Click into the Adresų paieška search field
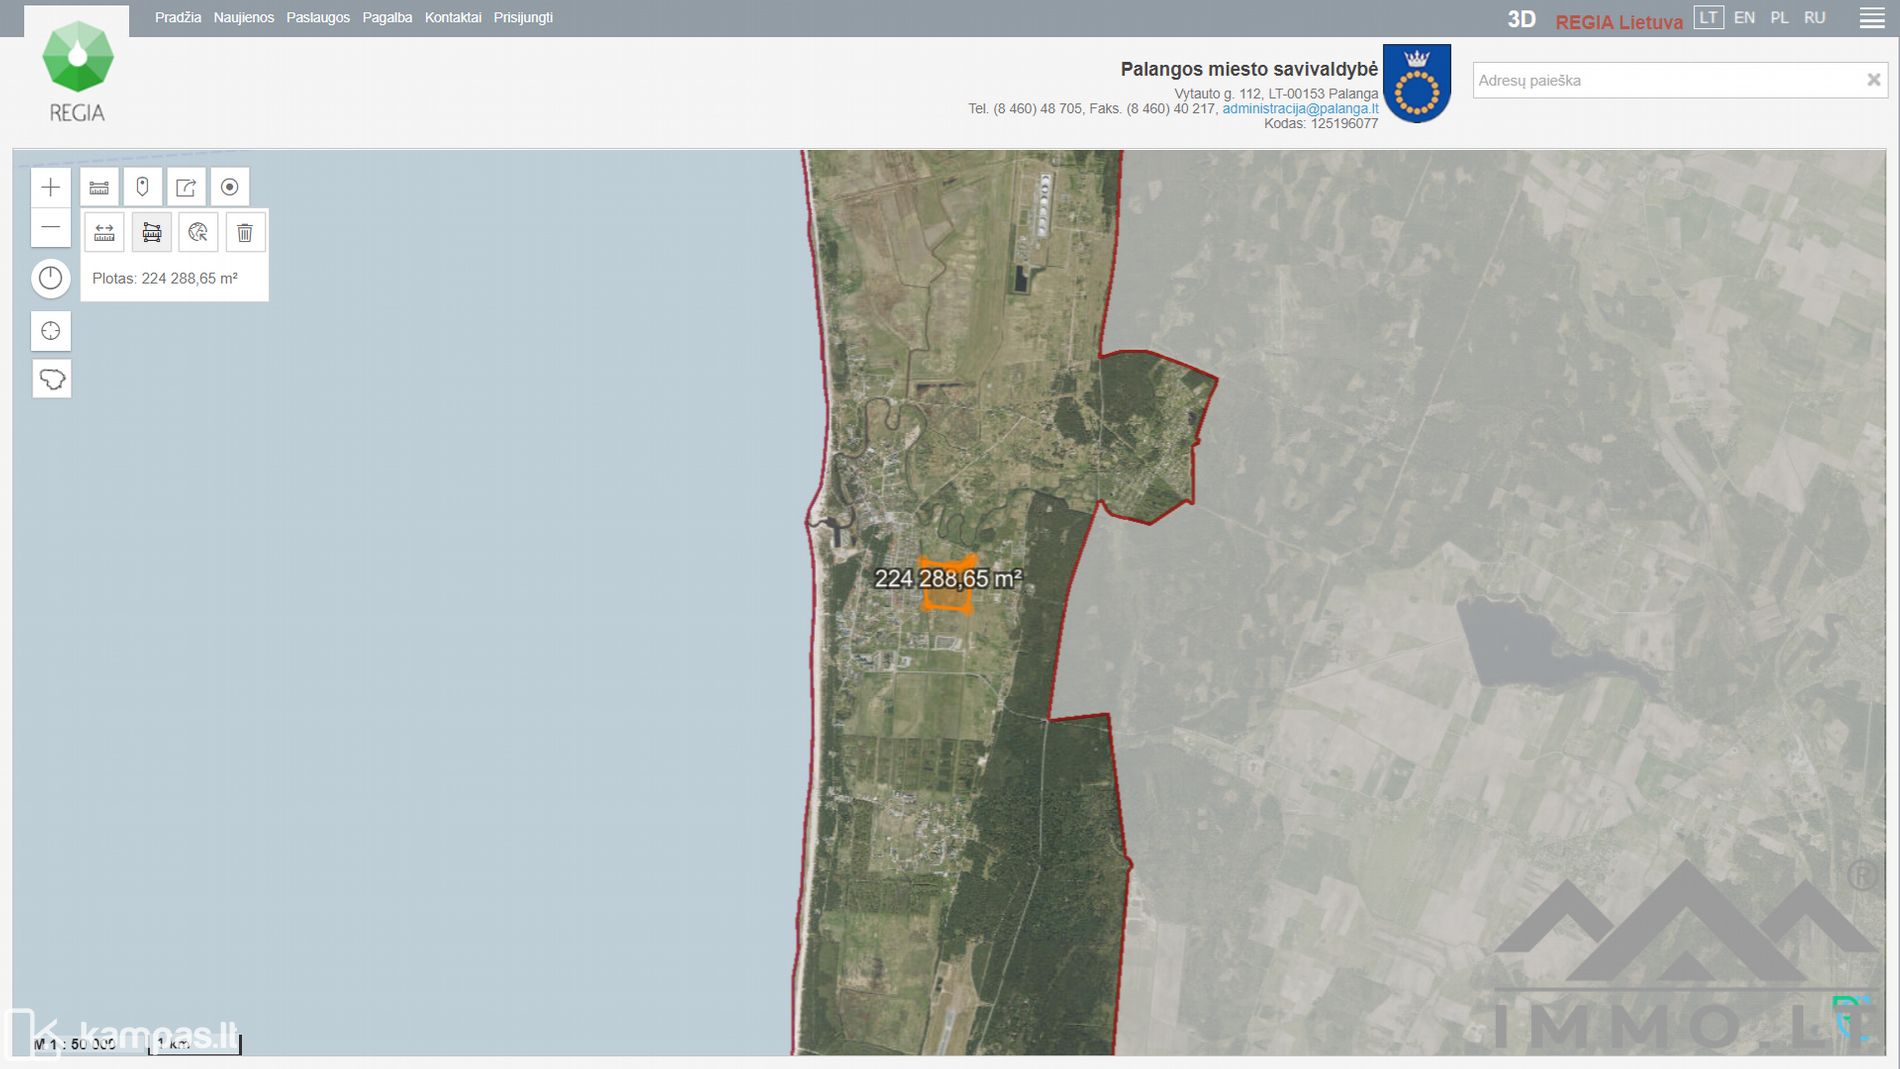1900x1069 pixels. click(1665, 80)
